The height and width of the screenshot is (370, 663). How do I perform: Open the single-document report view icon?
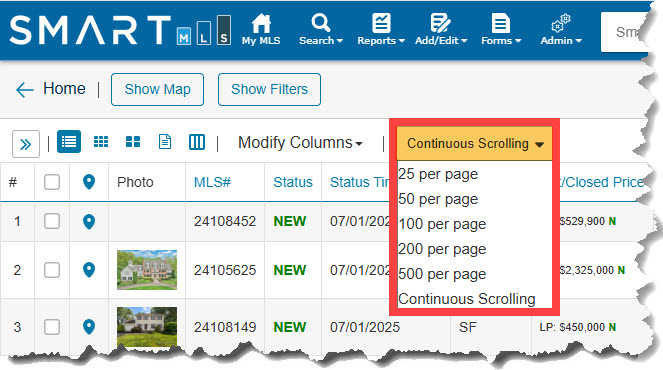click(165, 142)
